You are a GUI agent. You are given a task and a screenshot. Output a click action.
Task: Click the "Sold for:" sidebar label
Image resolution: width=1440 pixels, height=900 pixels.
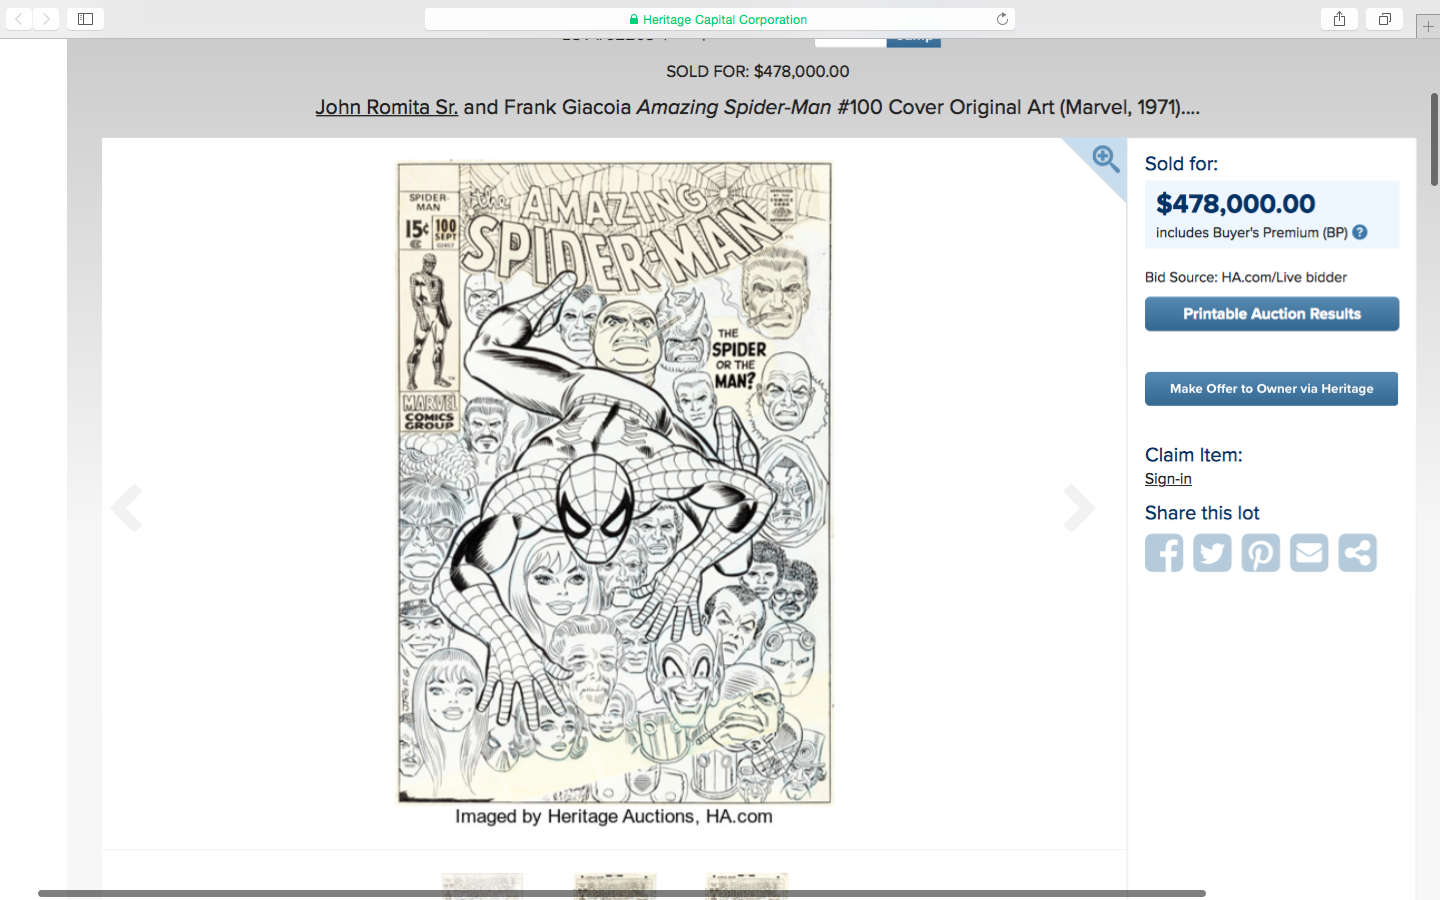(1181, 164)
